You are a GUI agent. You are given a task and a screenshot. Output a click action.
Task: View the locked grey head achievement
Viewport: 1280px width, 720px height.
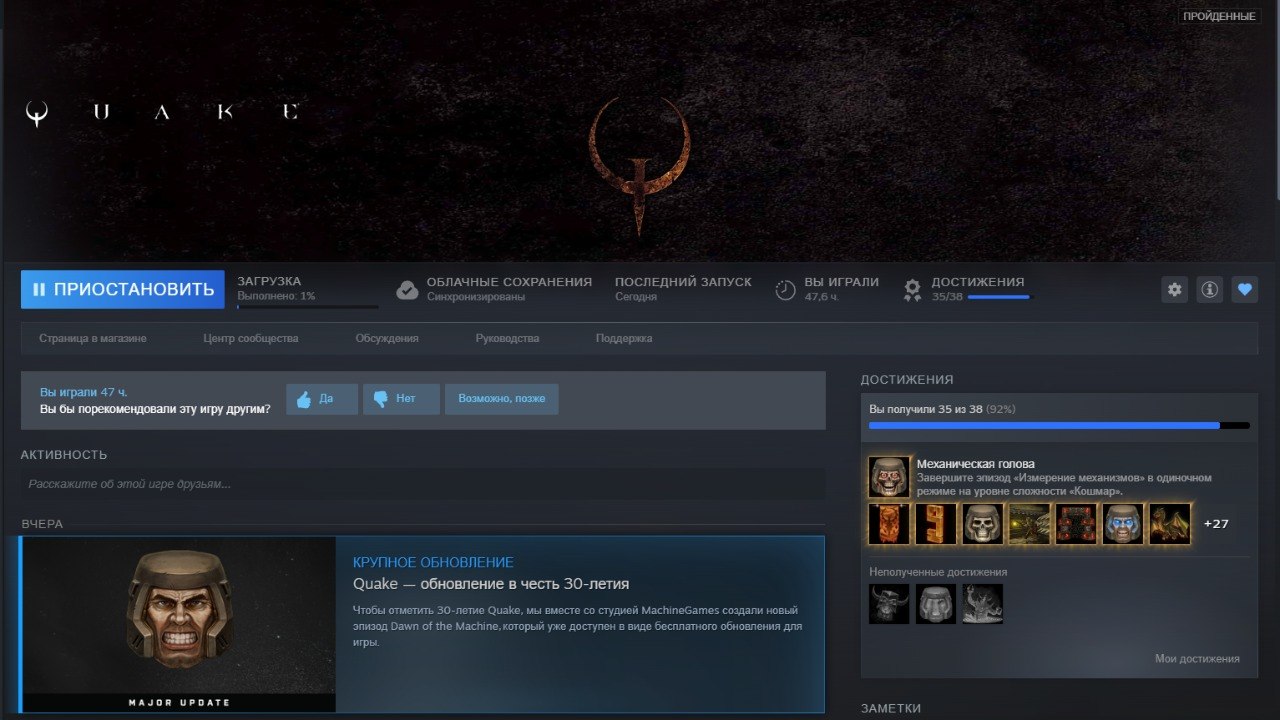pyautogui.click(x=936, y=604)
